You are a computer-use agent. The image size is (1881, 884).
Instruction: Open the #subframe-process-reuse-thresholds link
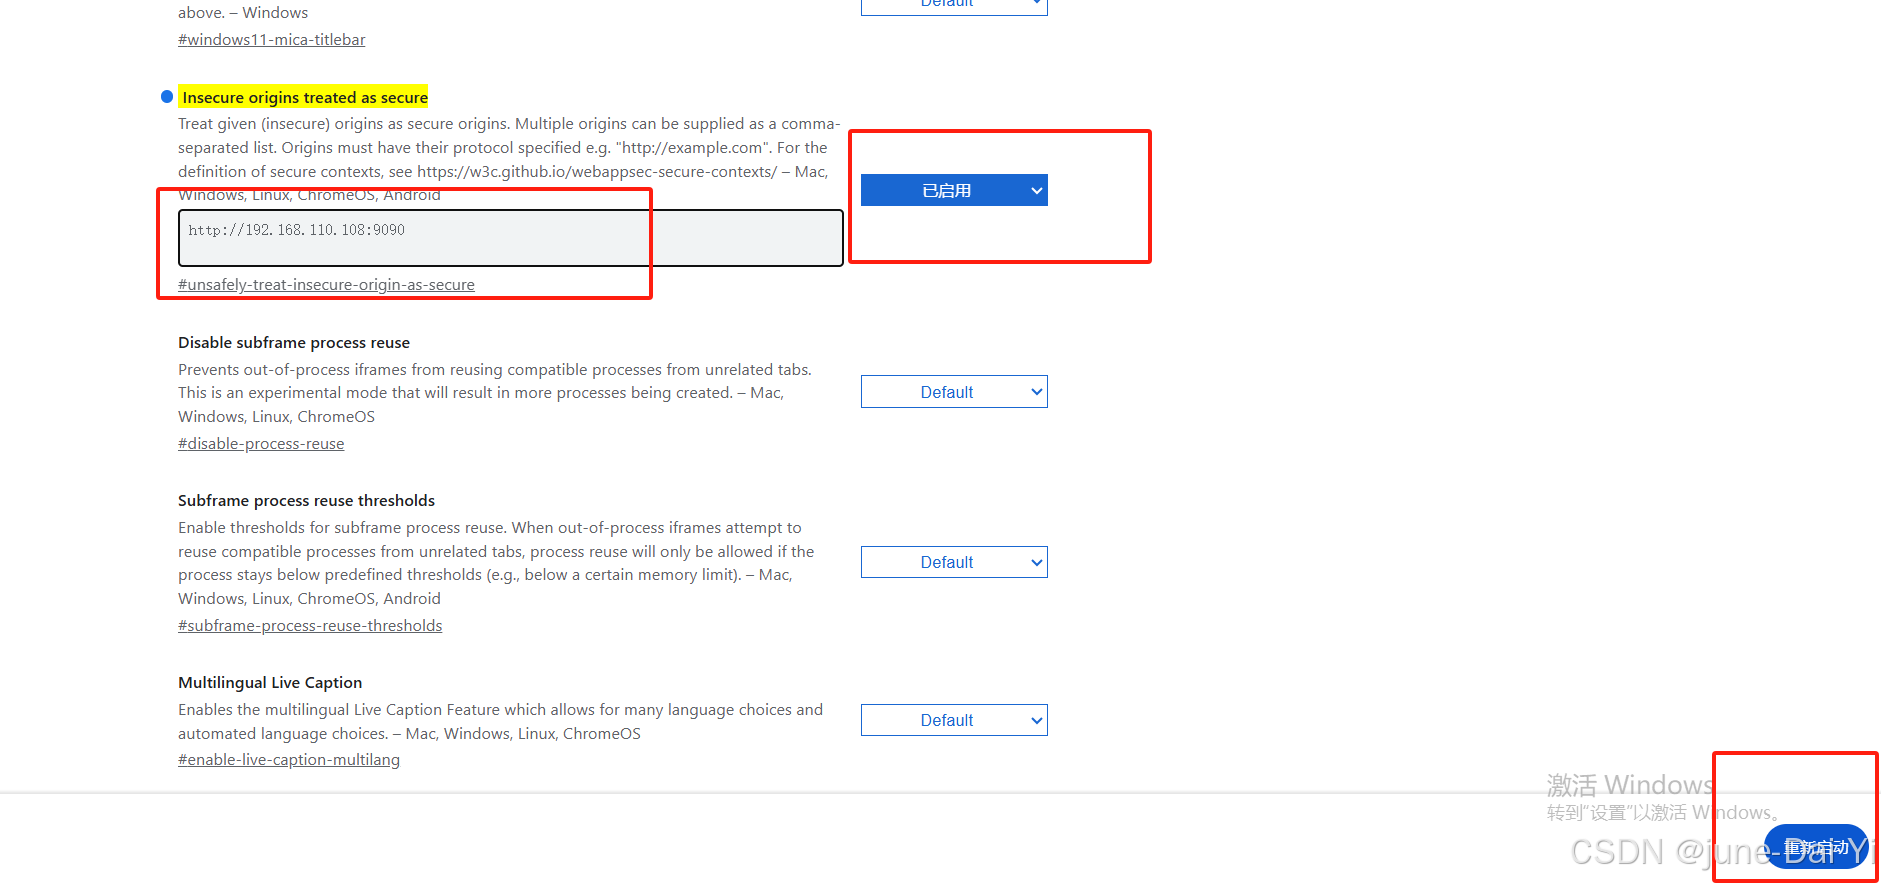[310, 626]
